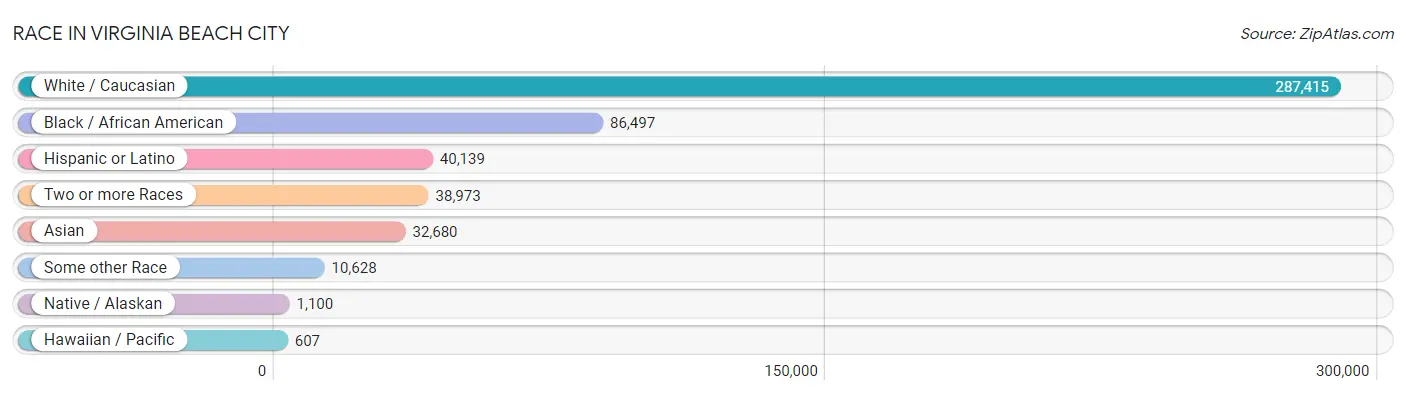Image resolution: width=1406 pixels, height=395 pixels.
Task: Select the Two or more Races label
Action: pyautogui.click(x=113, y=195)
